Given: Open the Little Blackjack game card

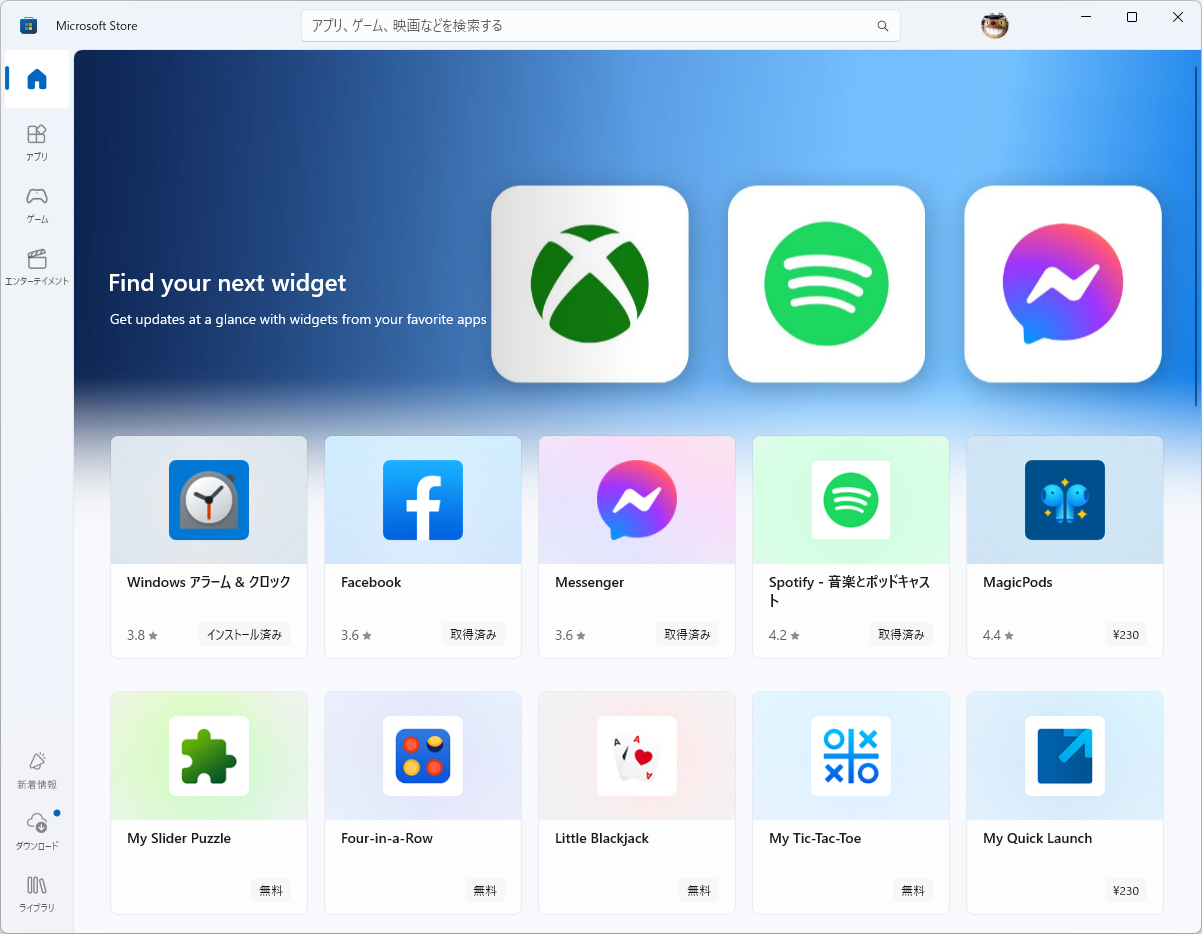Looking at the screenshot, I should click(x=636, y=802).
